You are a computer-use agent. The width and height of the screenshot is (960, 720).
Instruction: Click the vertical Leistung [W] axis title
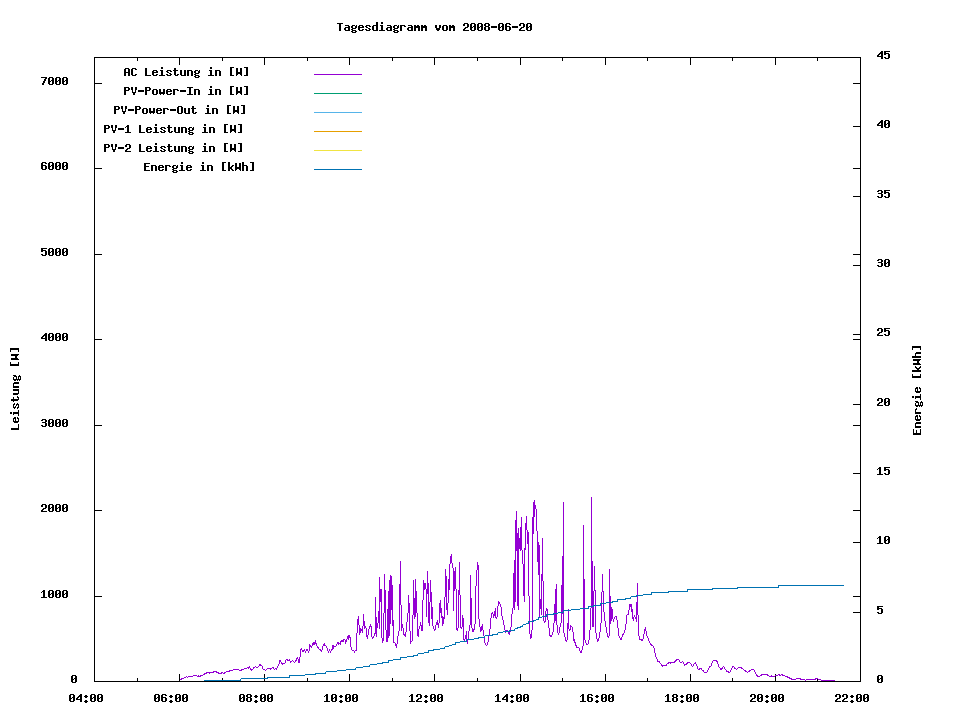15,389
